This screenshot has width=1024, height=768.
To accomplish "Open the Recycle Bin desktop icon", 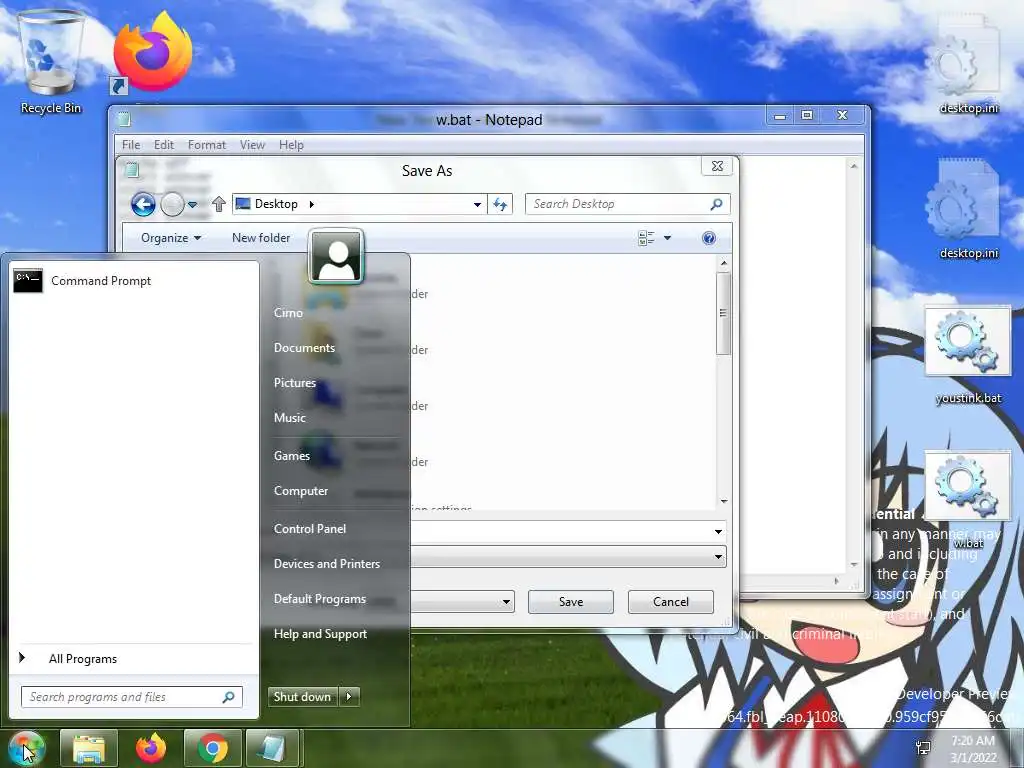I will pyautogui.click(x=50, y=64).
